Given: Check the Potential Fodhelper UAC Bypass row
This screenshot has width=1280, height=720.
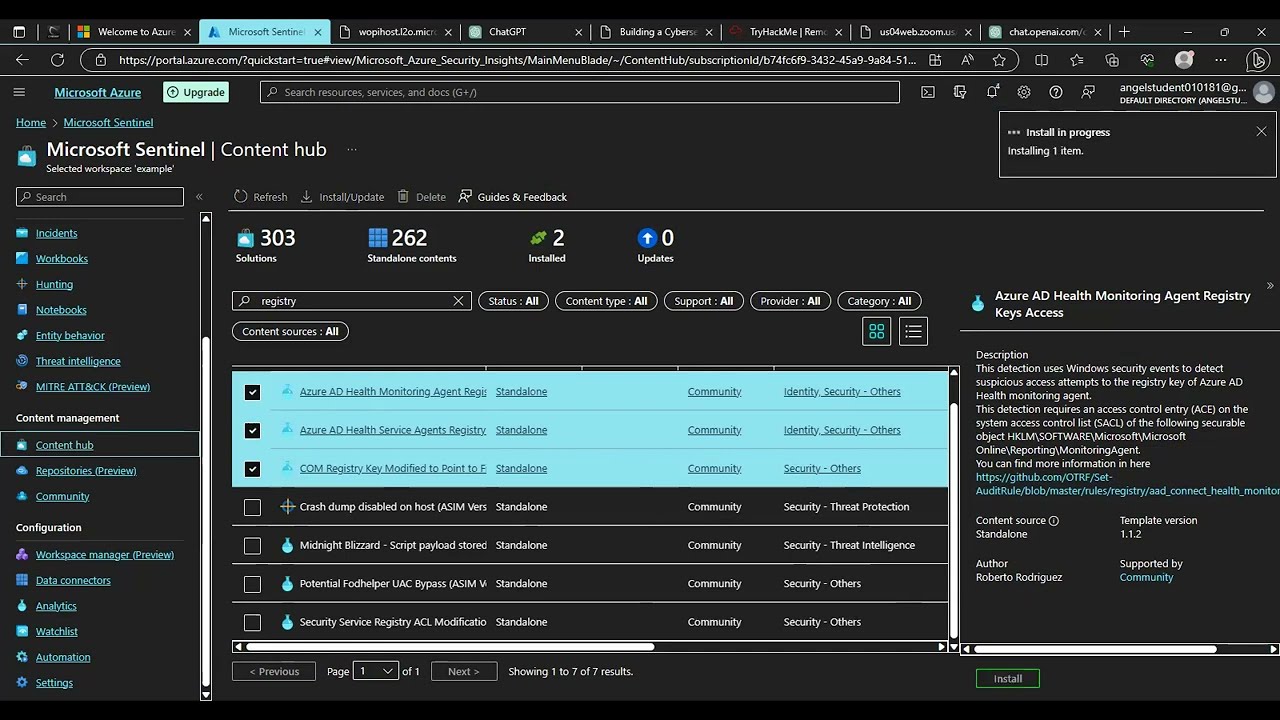Looking at the screenshot, I should pyautogui.click(x=252, y=584).
